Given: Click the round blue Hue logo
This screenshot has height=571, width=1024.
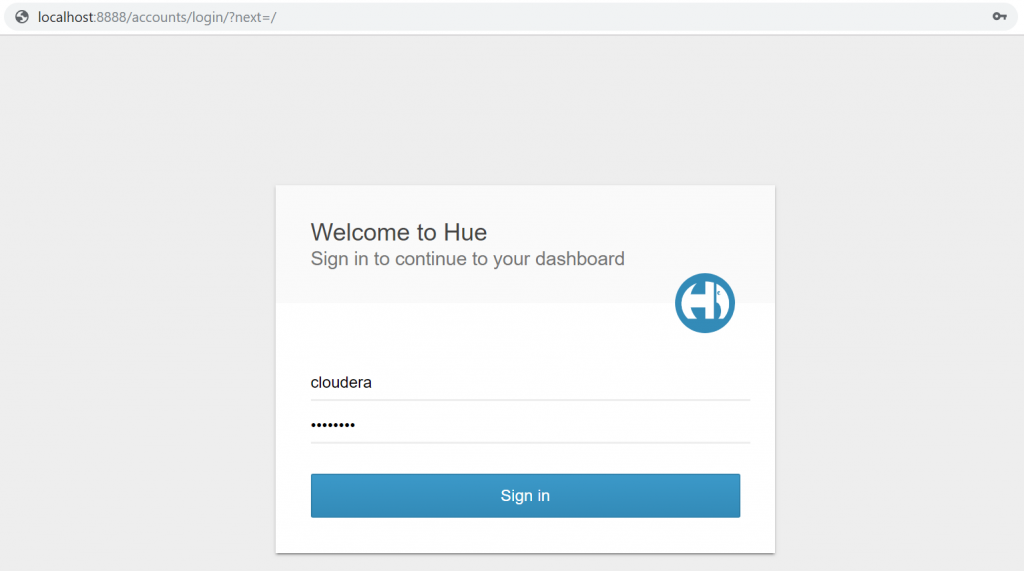Looking at the screenshot, I should coord(705,303).
